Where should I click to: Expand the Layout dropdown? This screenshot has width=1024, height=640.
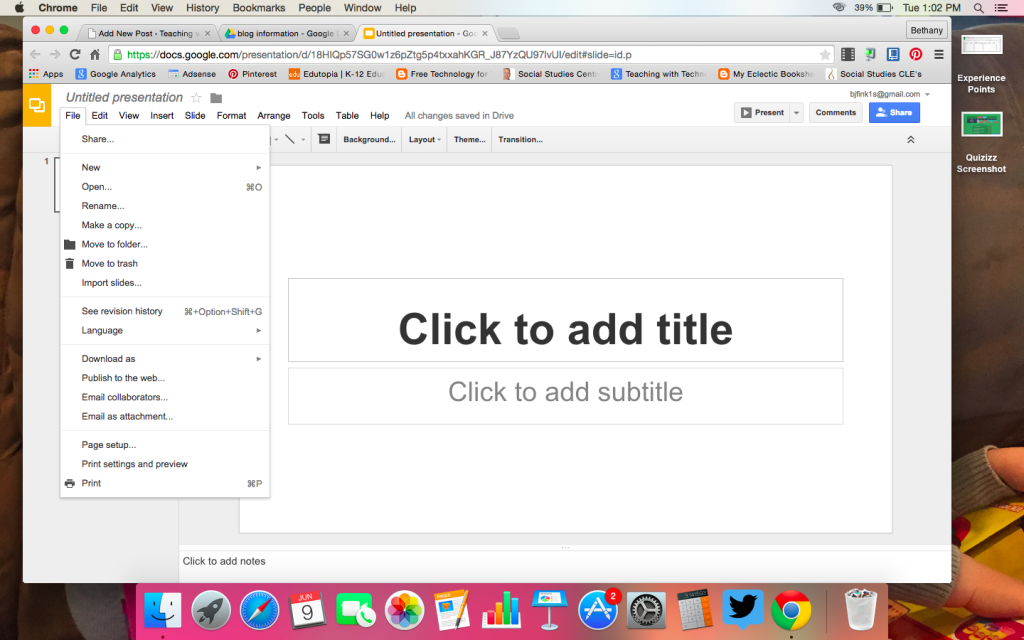424,139
